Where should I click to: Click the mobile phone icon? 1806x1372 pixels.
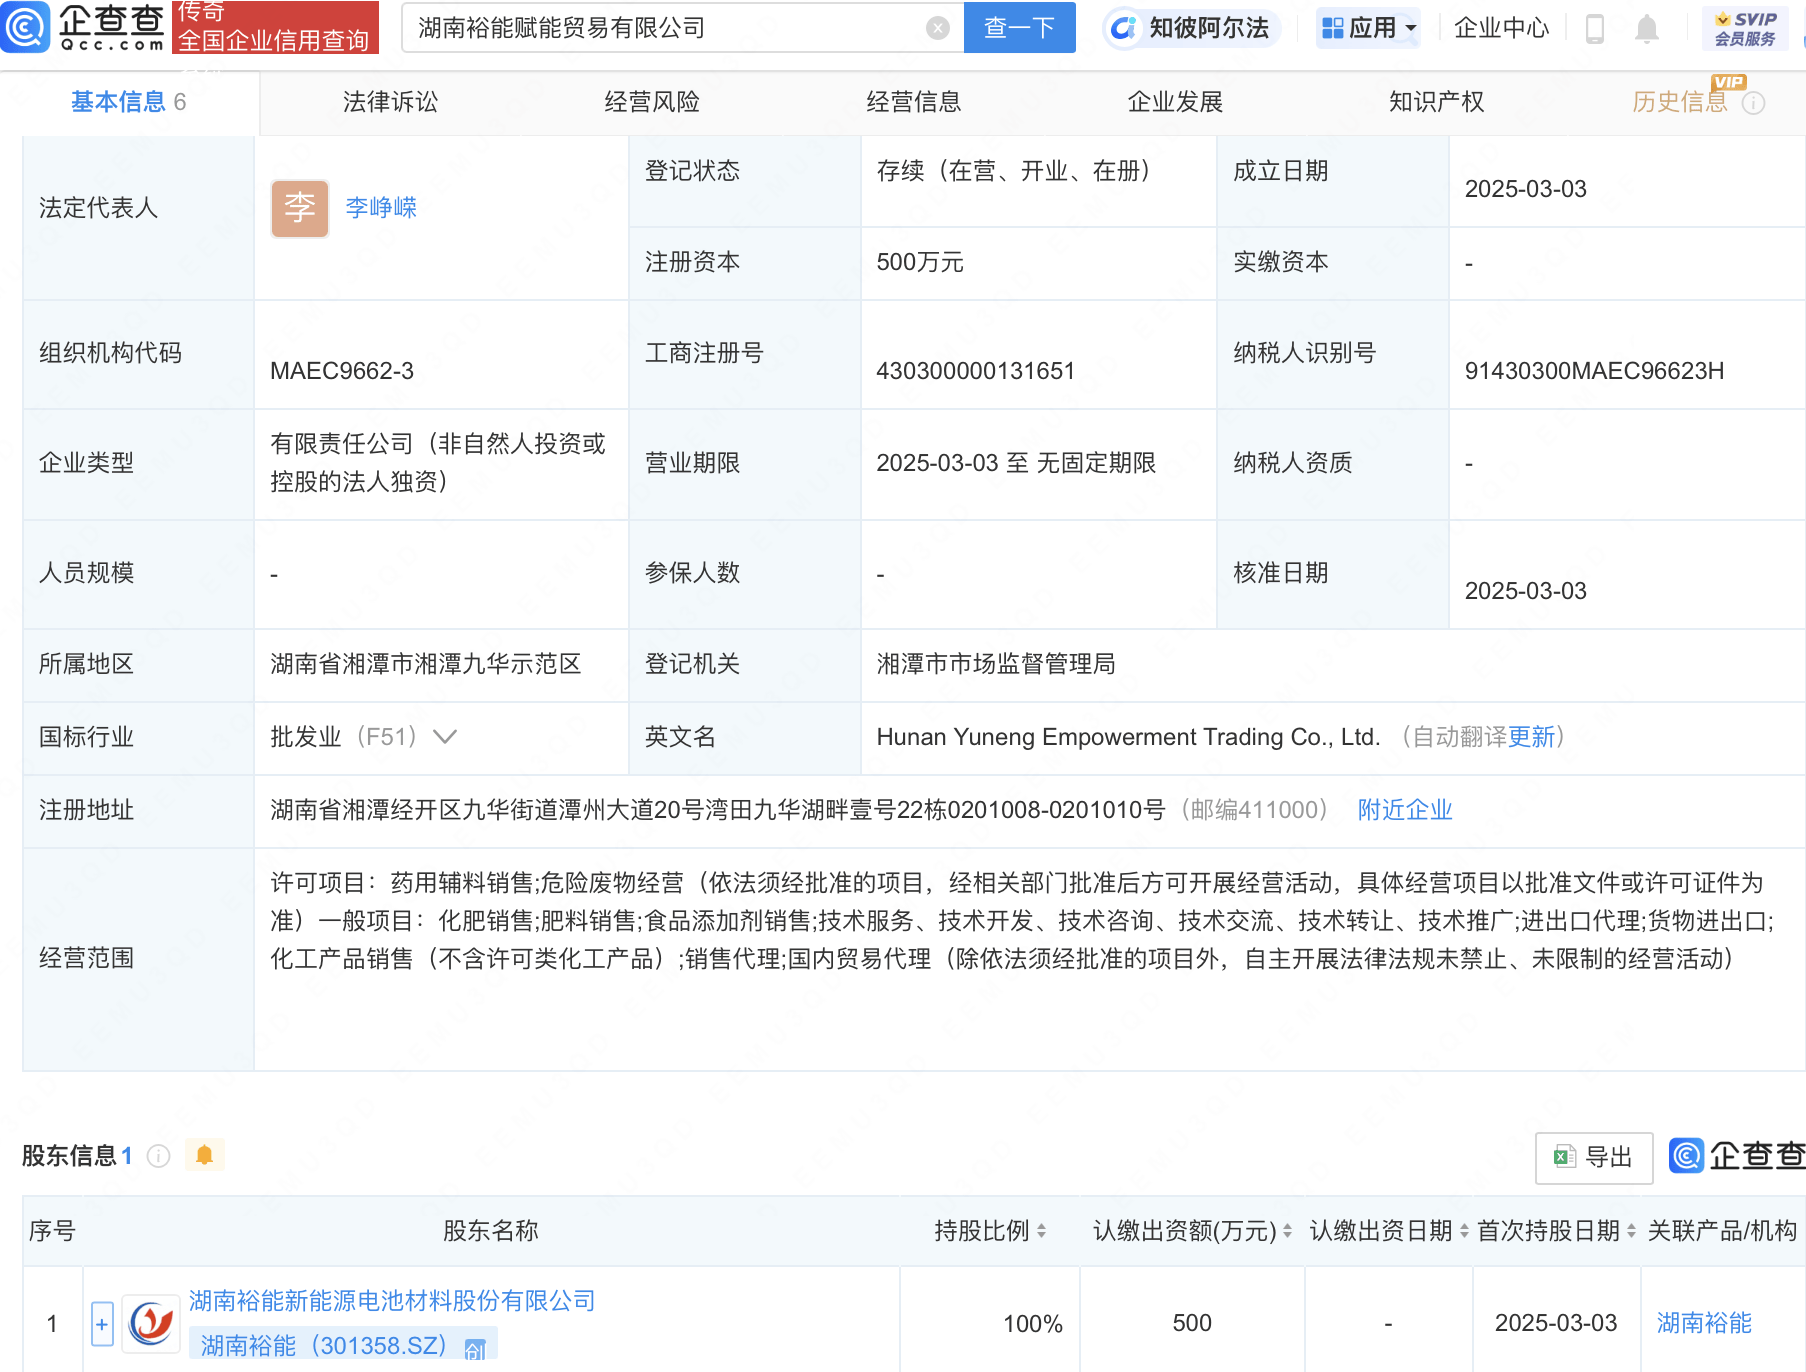tap(1595, 29)
